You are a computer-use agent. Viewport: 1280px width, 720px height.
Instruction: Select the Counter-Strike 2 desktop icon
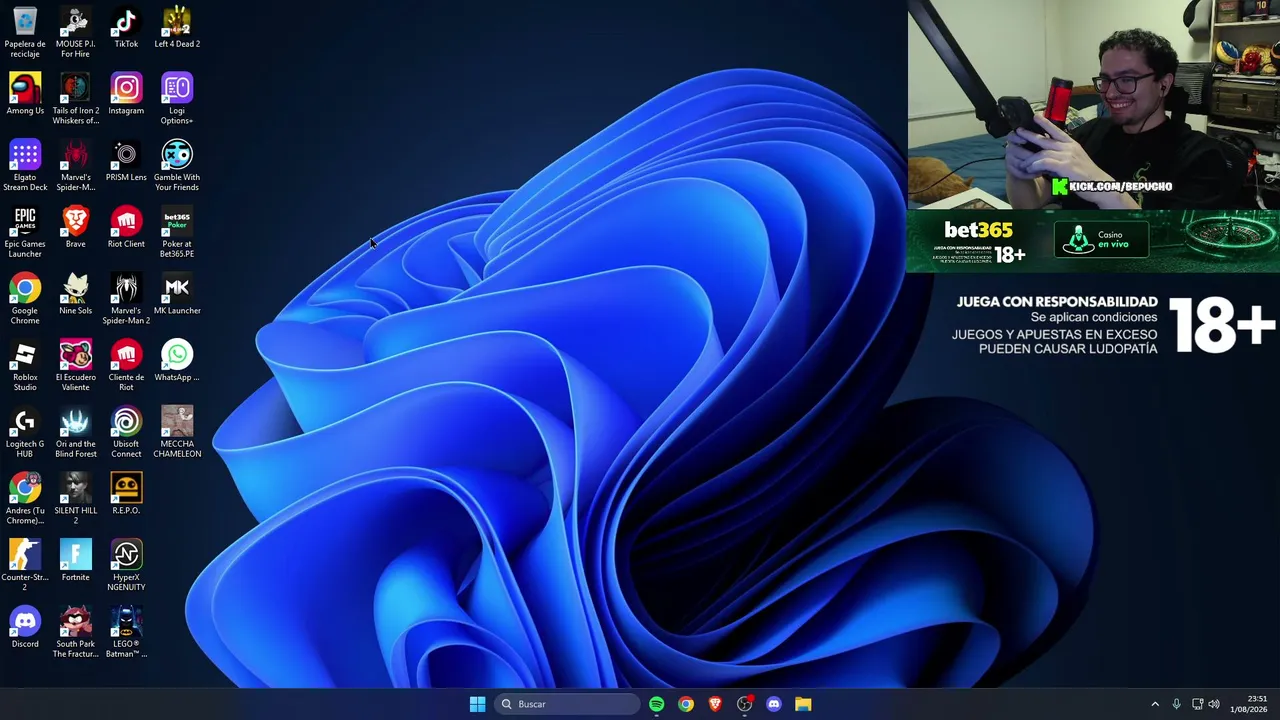click(25, 566)
